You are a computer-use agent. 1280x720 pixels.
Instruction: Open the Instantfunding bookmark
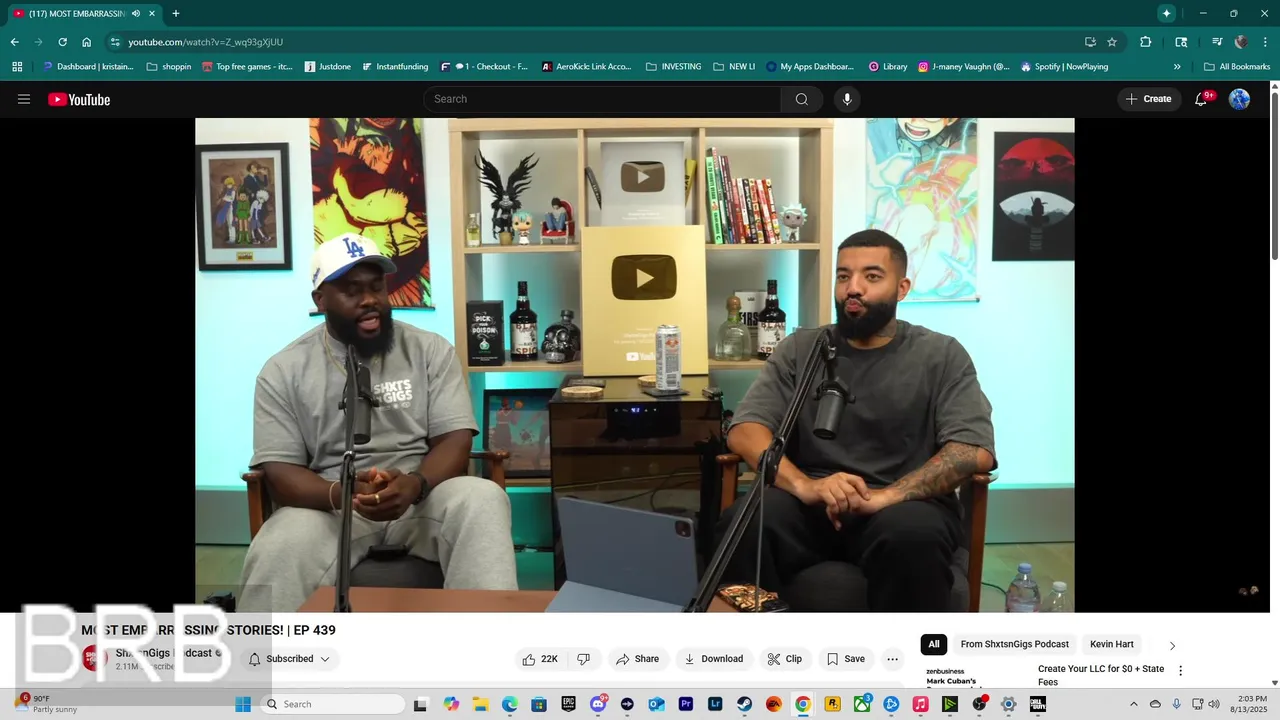pos(394,67)
